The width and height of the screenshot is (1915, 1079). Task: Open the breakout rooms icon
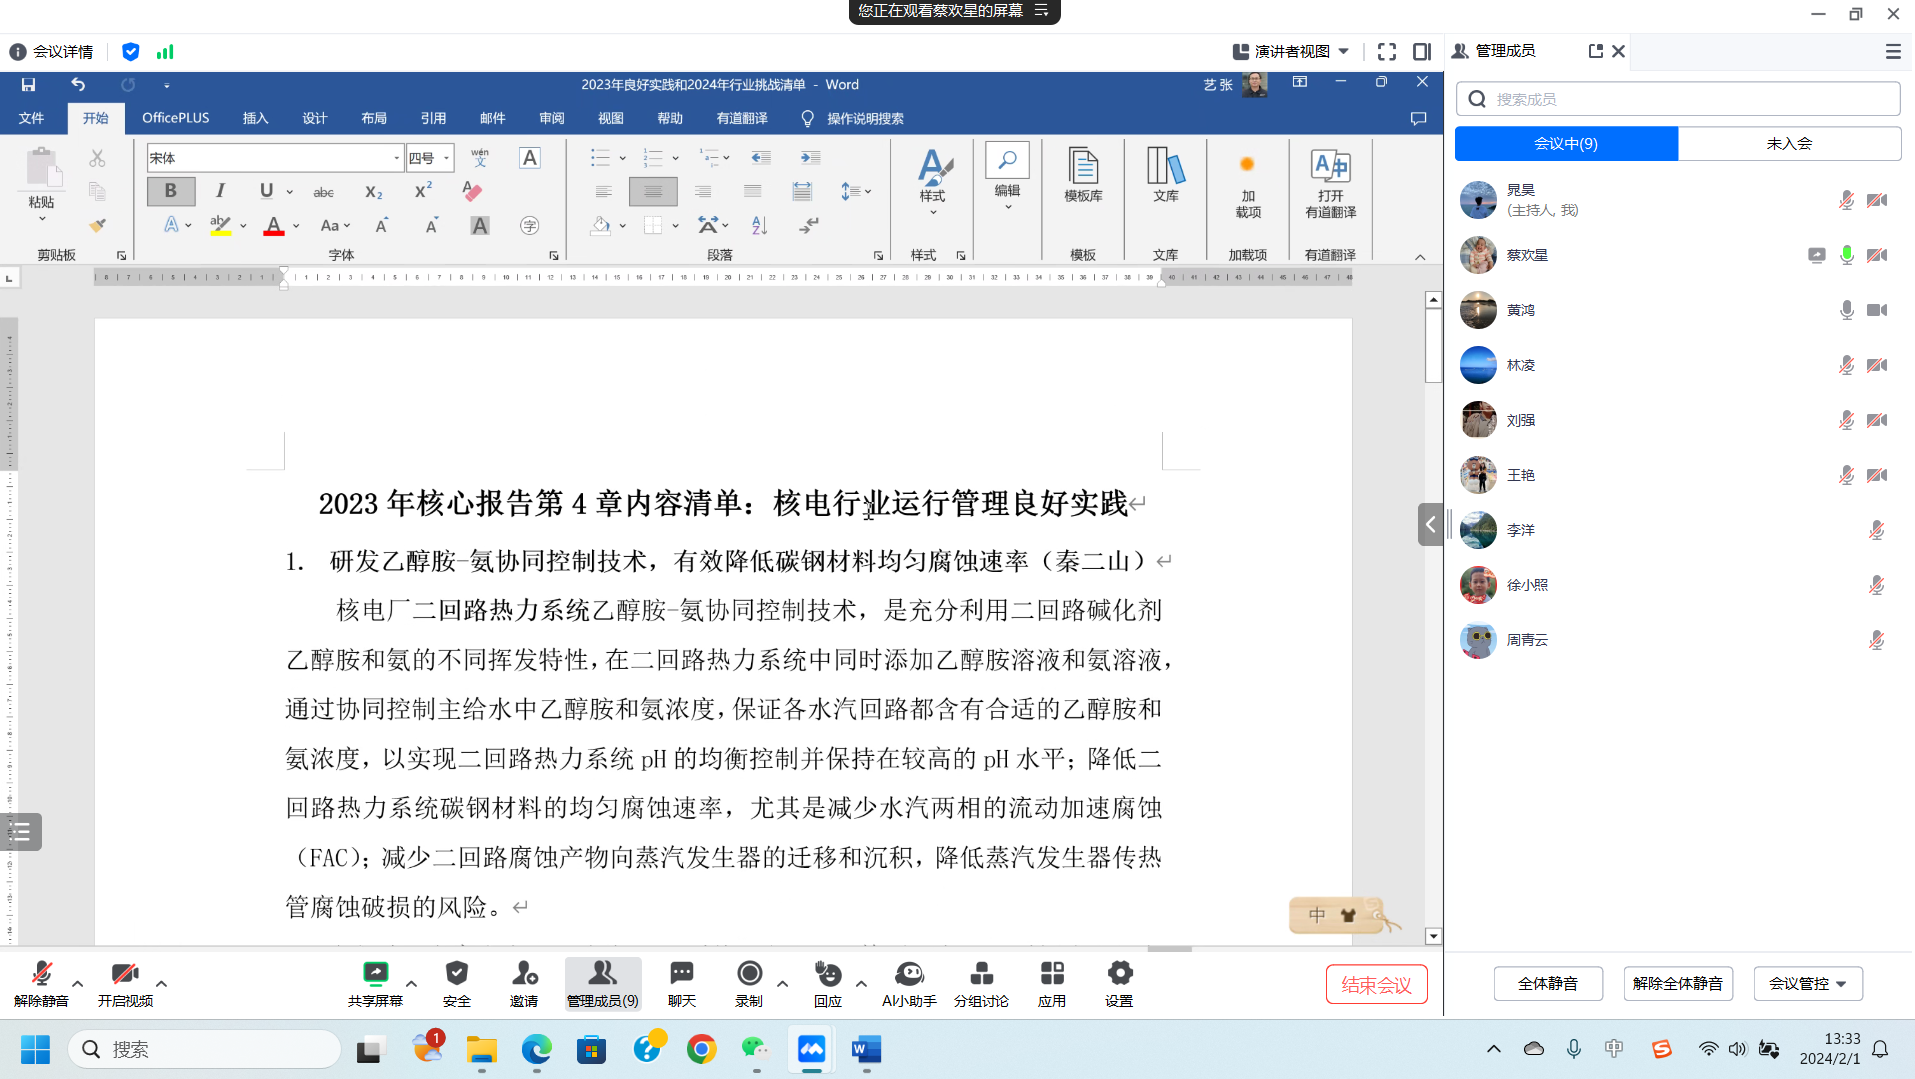pos(981,973)
